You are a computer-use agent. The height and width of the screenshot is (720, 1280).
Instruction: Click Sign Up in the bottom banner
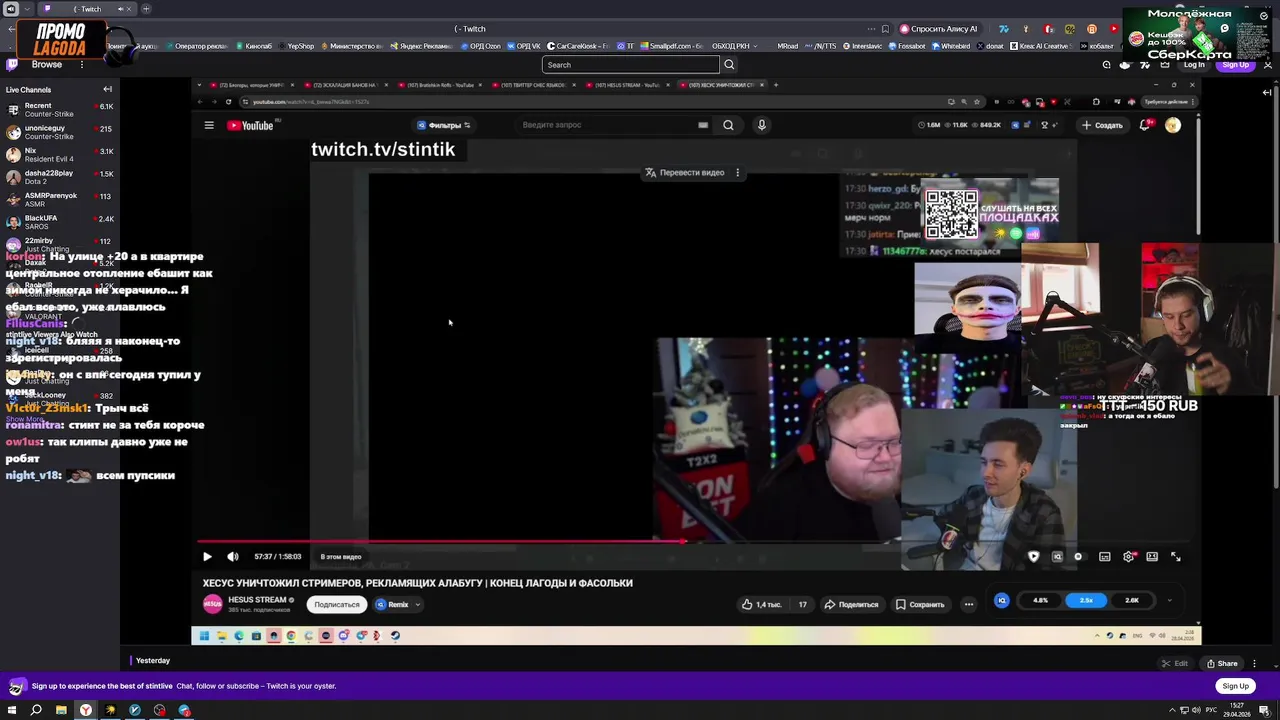coord(1235,686)
